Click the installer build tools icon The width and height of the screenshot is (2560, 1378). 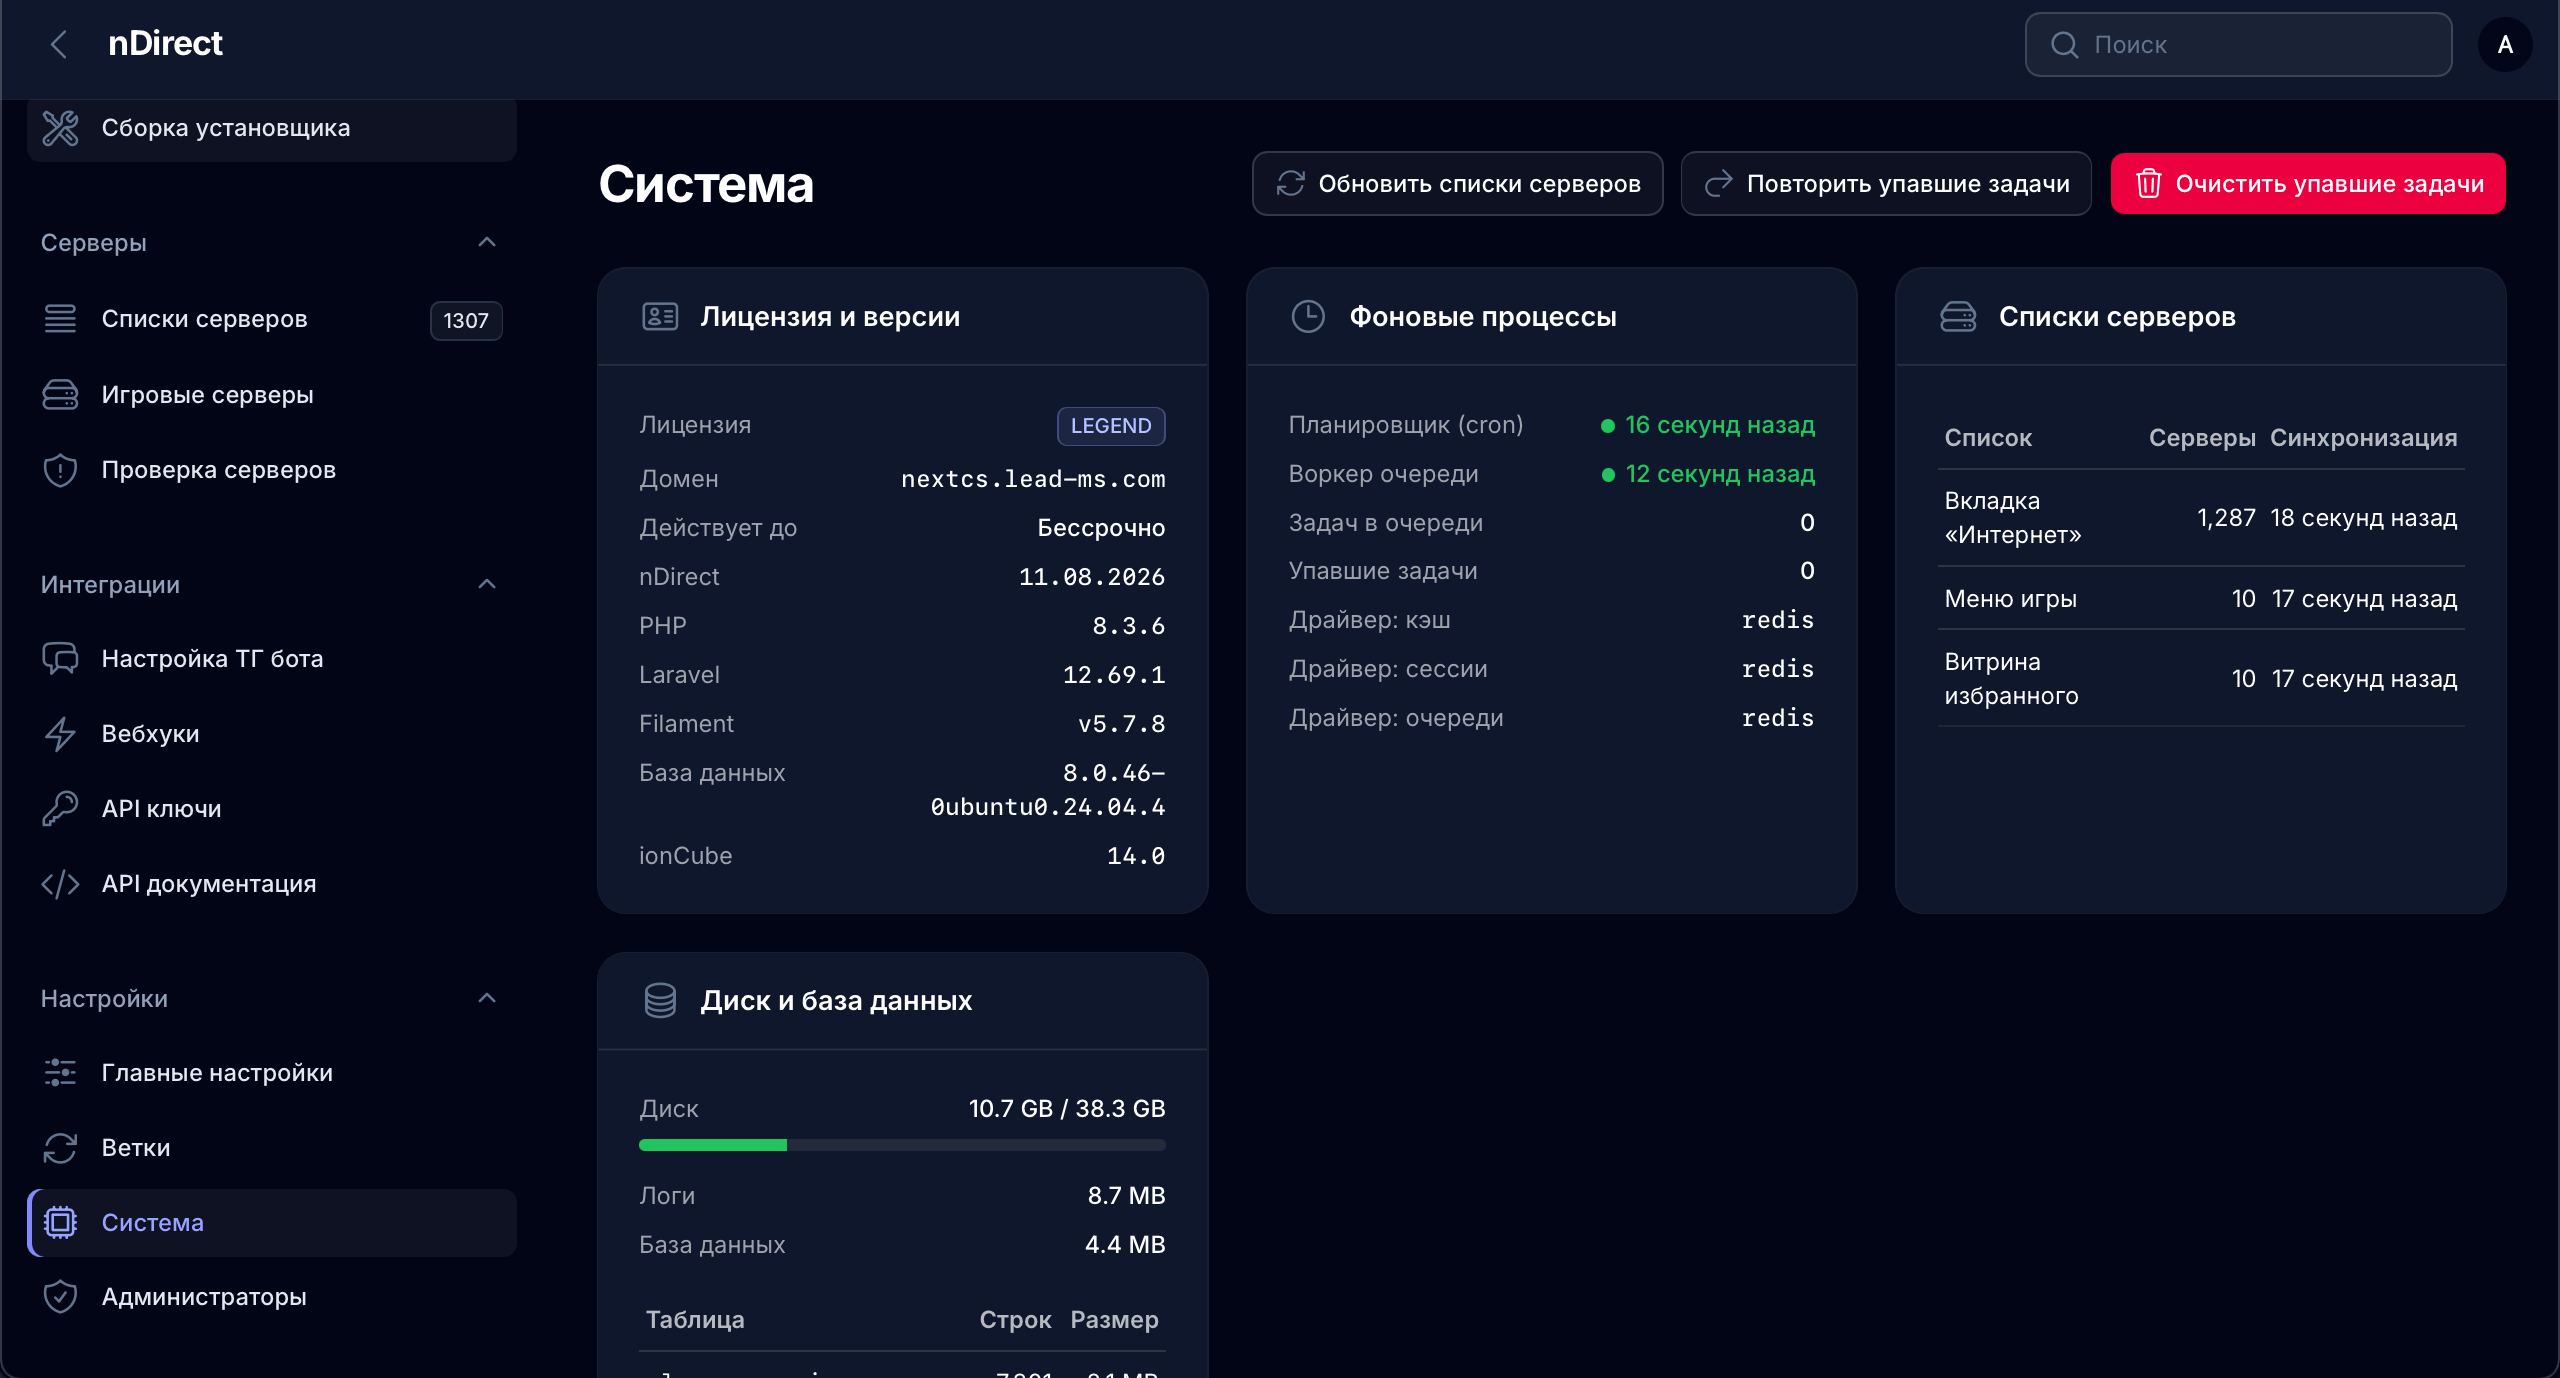point(60,128)
